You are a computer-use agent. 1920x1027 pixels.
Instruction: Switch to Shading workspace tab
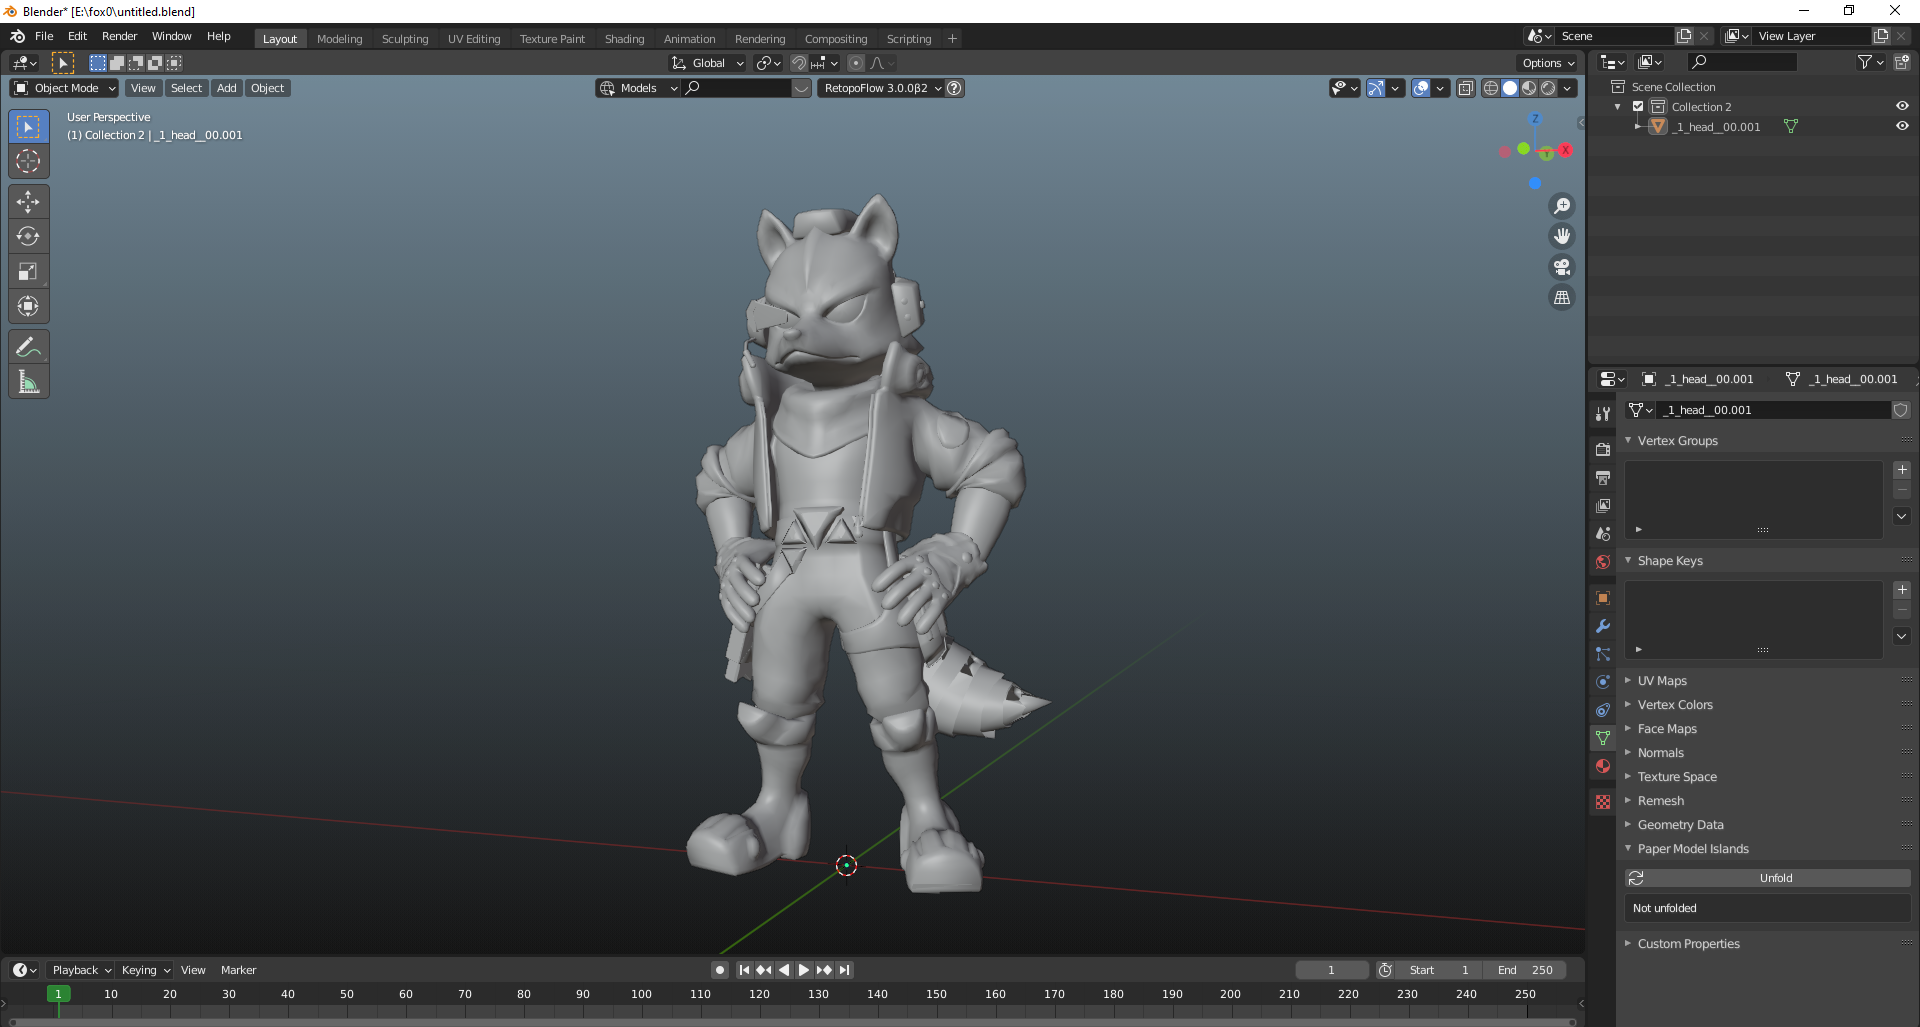(624, 39)
